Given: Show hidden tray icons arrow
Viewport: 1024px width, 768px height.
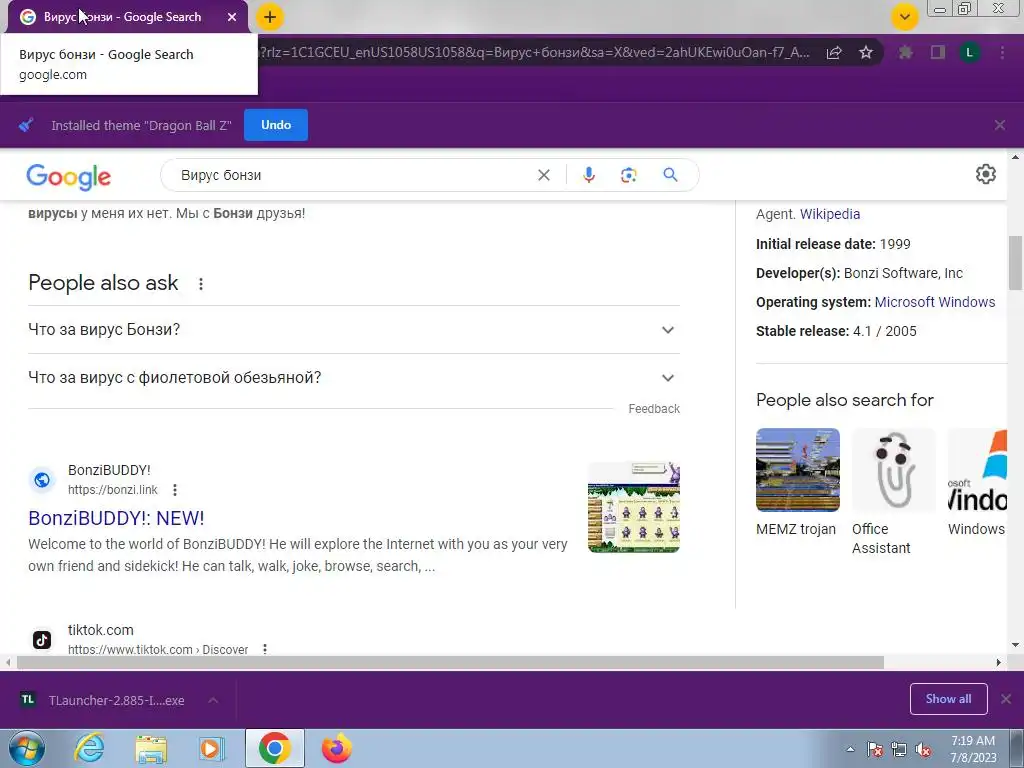Looking at the screenshot, I should 850,749.
